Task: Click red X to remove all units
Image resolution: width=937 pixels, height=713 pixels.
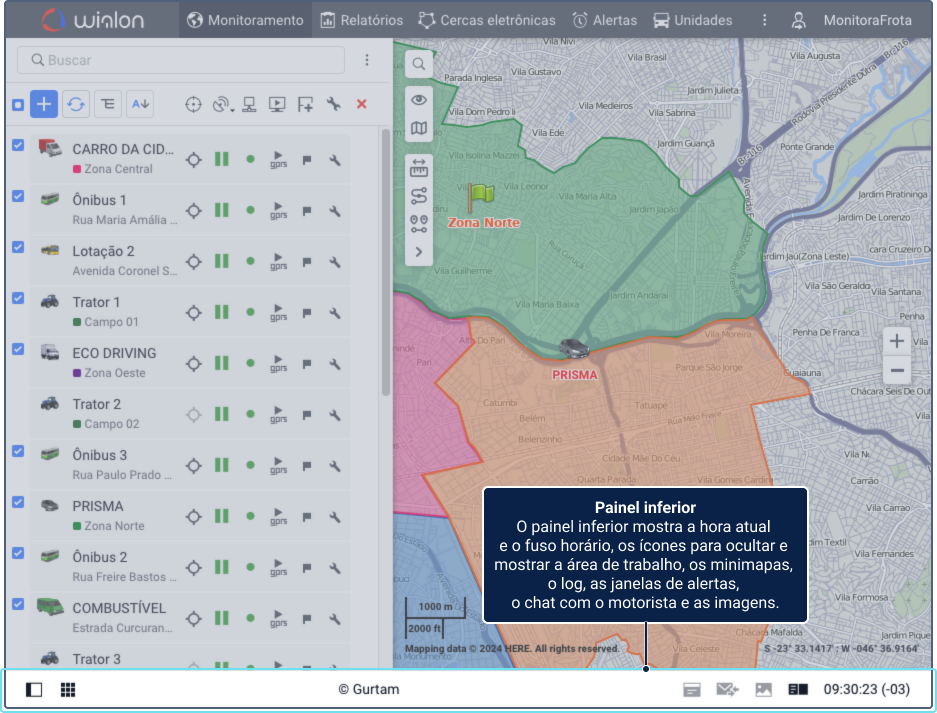Action: pos(362,104)
